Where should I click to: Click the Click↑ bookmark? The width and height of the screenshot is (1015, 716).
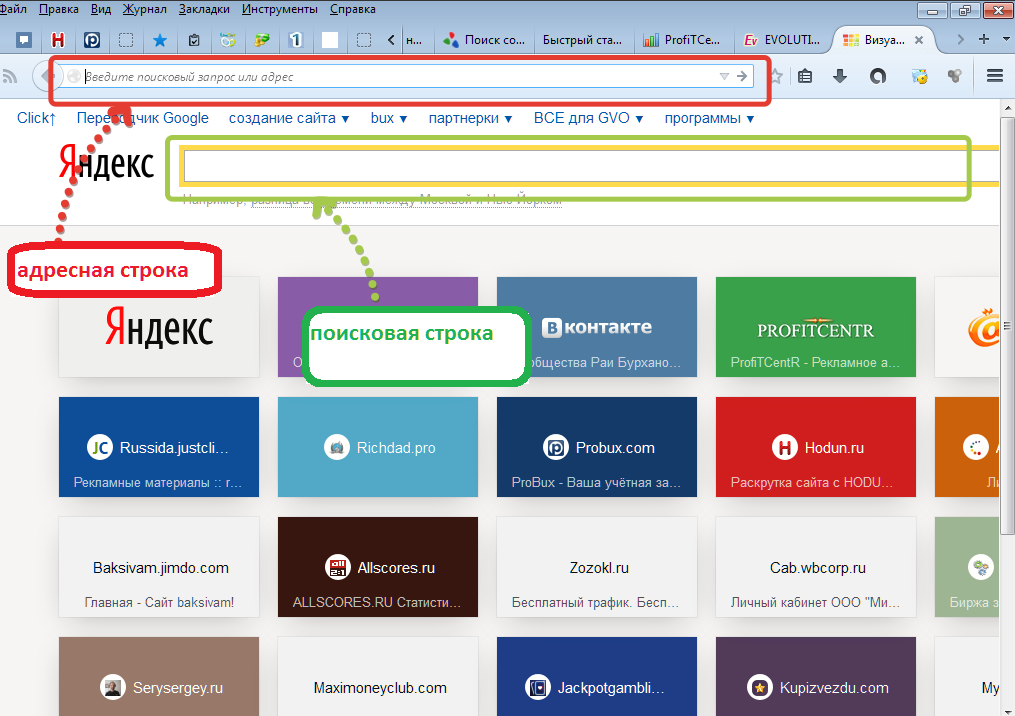[36, 118]
